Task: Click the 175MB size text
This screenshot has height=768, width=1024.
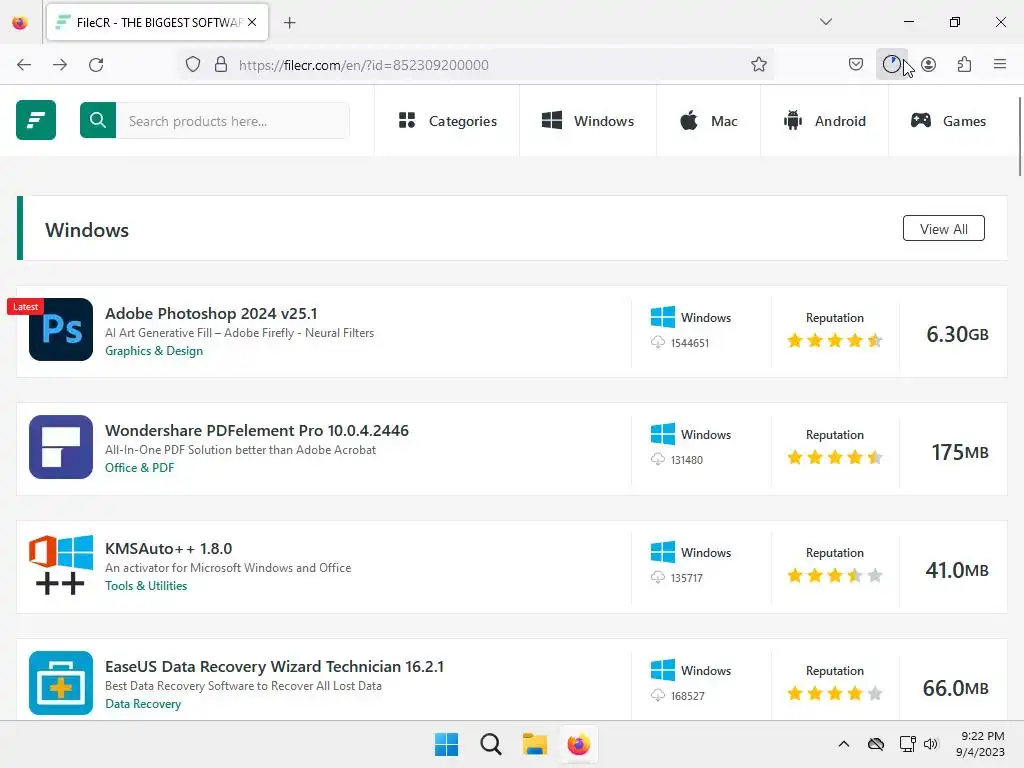Action: click(x=960, y=452)
